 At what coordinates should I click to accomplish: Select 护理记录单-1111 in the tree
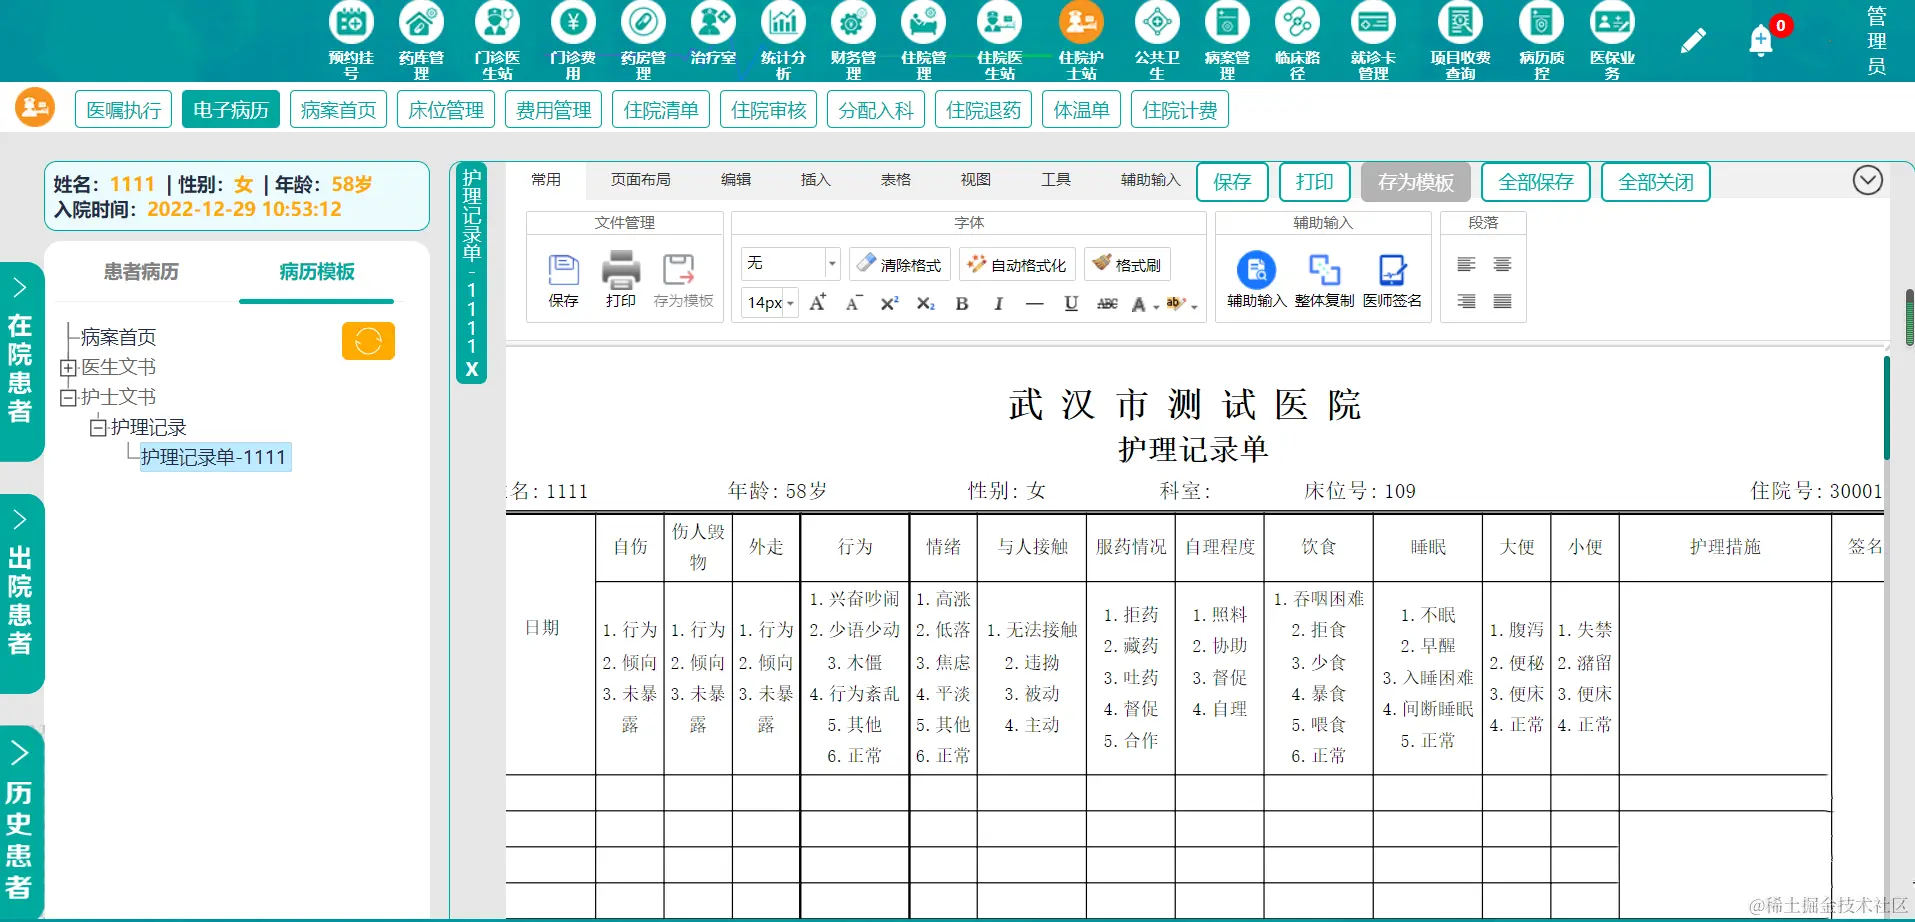pyautogui.click(x=214, y=457)
